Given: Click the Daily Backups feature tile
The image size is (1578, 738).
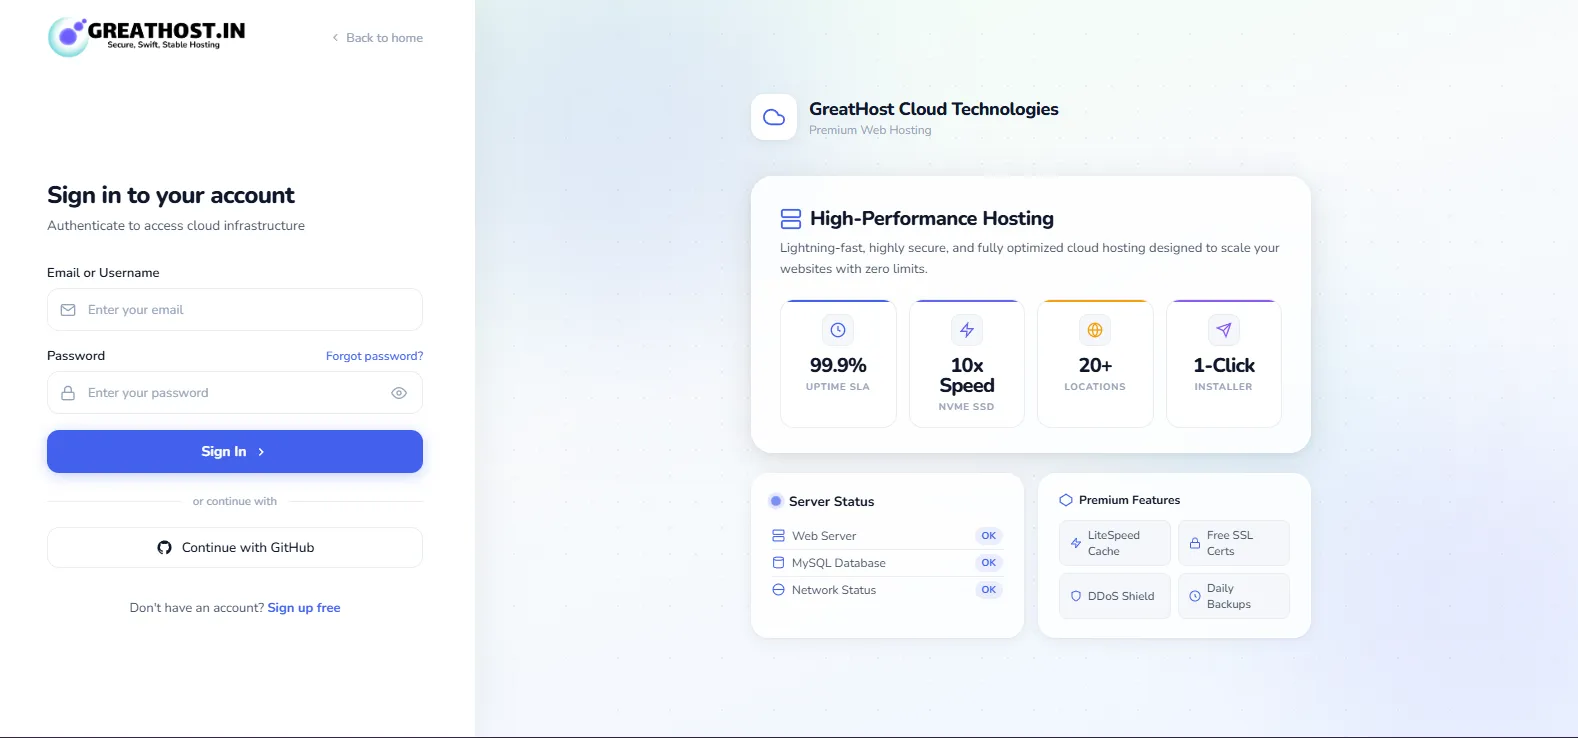Looking at the screenshot, I should point(1234,596).
